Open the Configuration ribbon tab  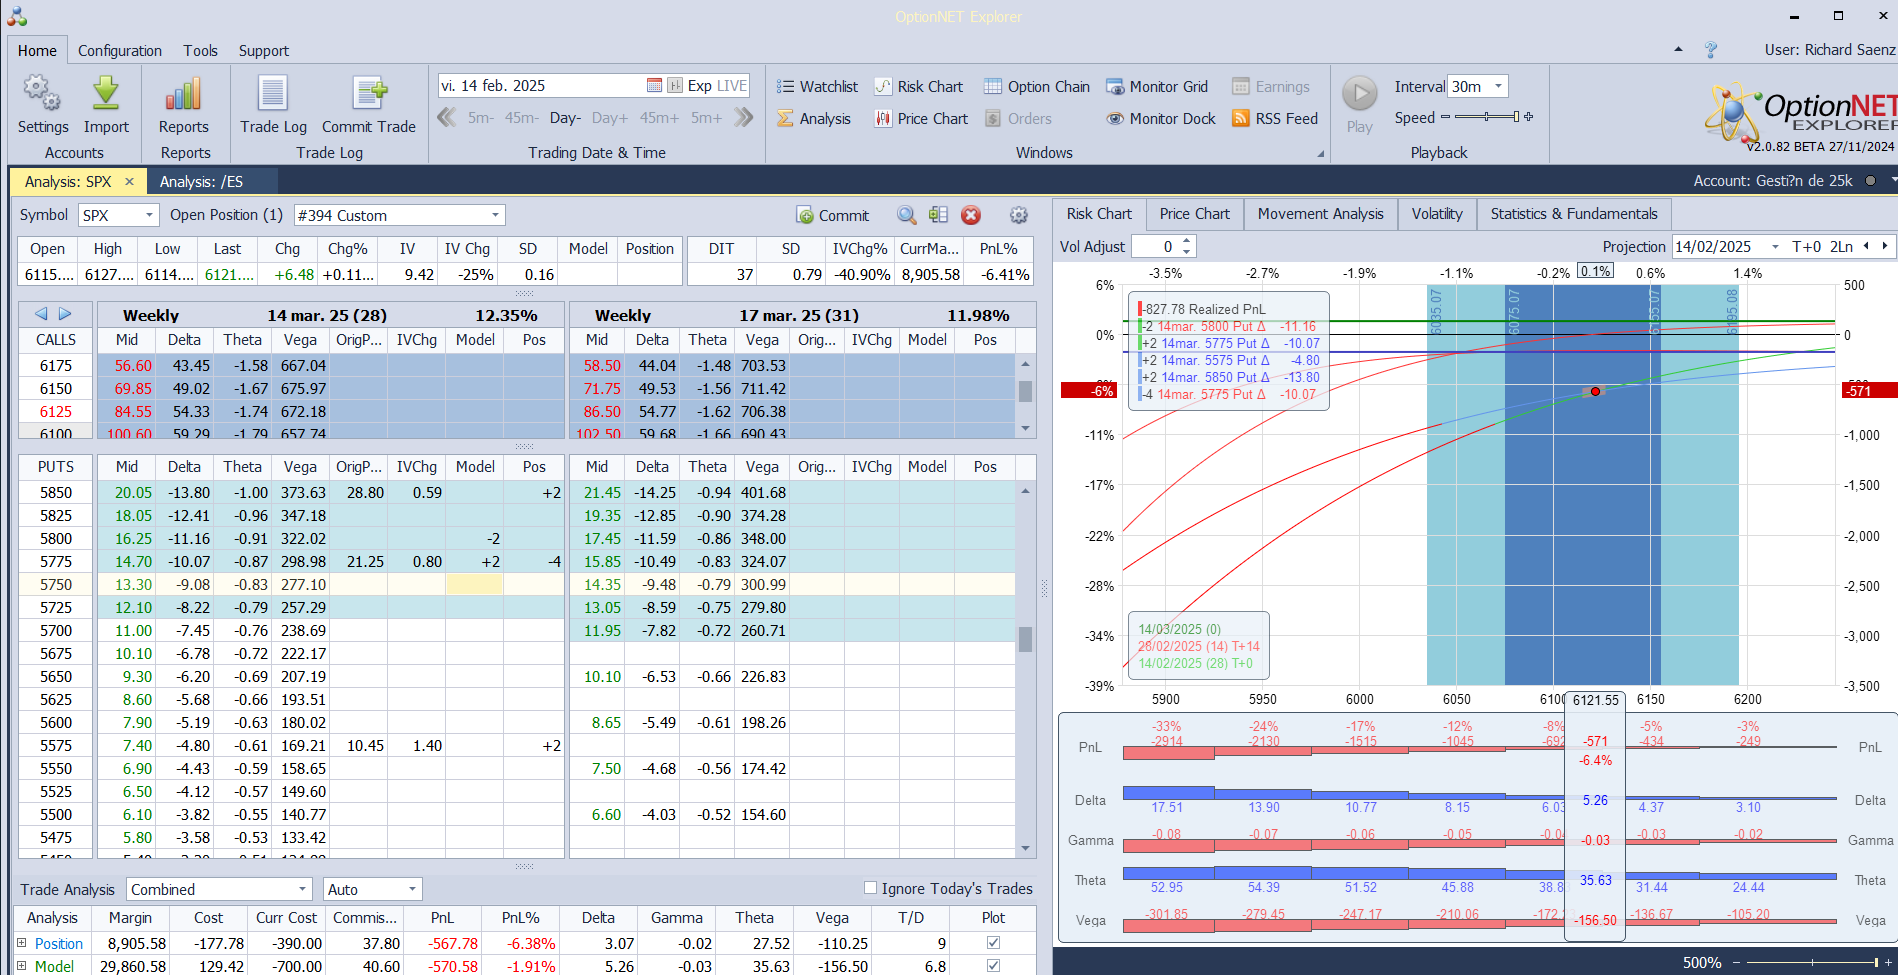click(x=120, y=51)
